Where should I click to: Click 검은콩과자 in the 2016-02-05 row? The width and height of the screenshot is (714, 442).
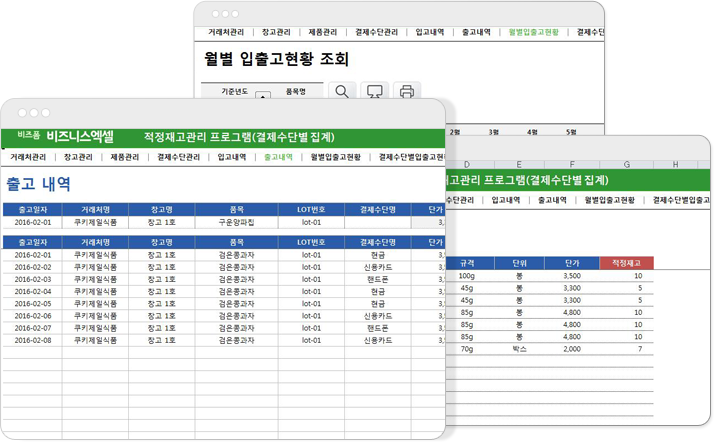[236, 304]
